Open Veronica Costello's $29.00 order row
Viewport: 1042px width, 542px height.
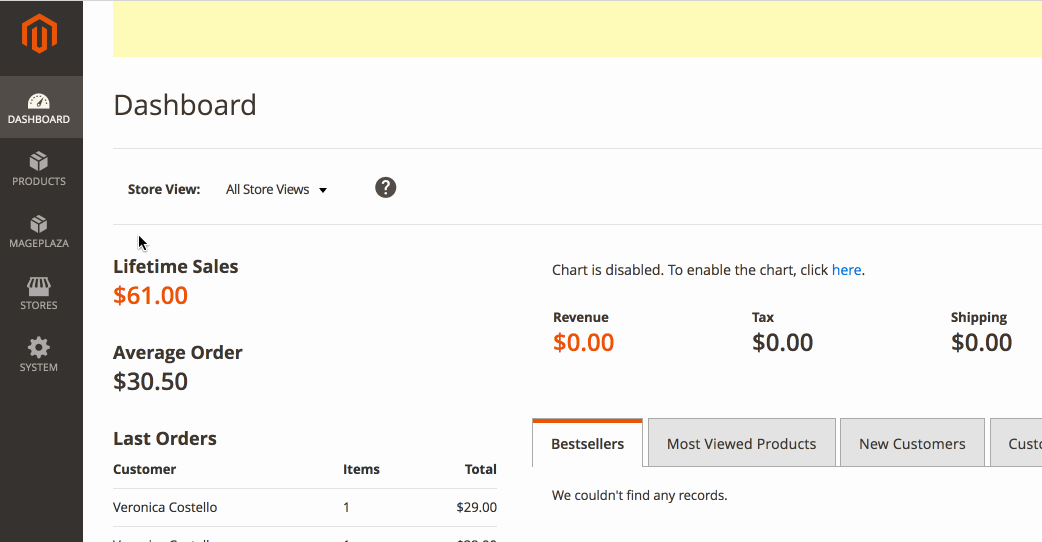[305, 507]
